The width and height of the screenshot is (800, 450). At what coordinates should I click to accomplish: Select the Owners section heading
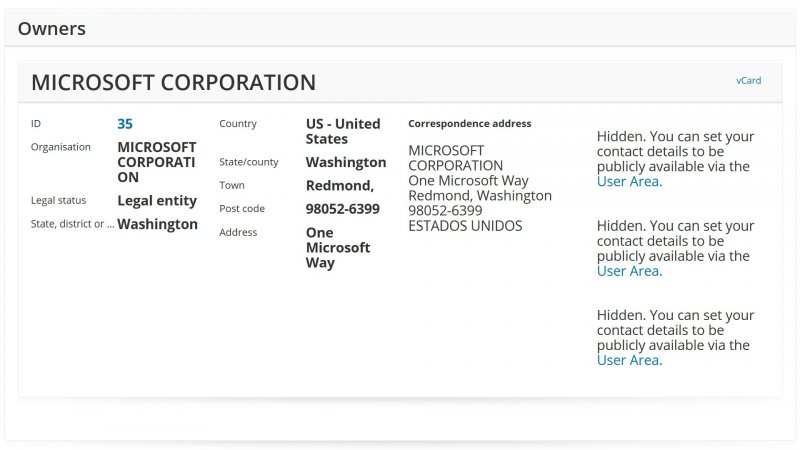click(x=52, y=29)
